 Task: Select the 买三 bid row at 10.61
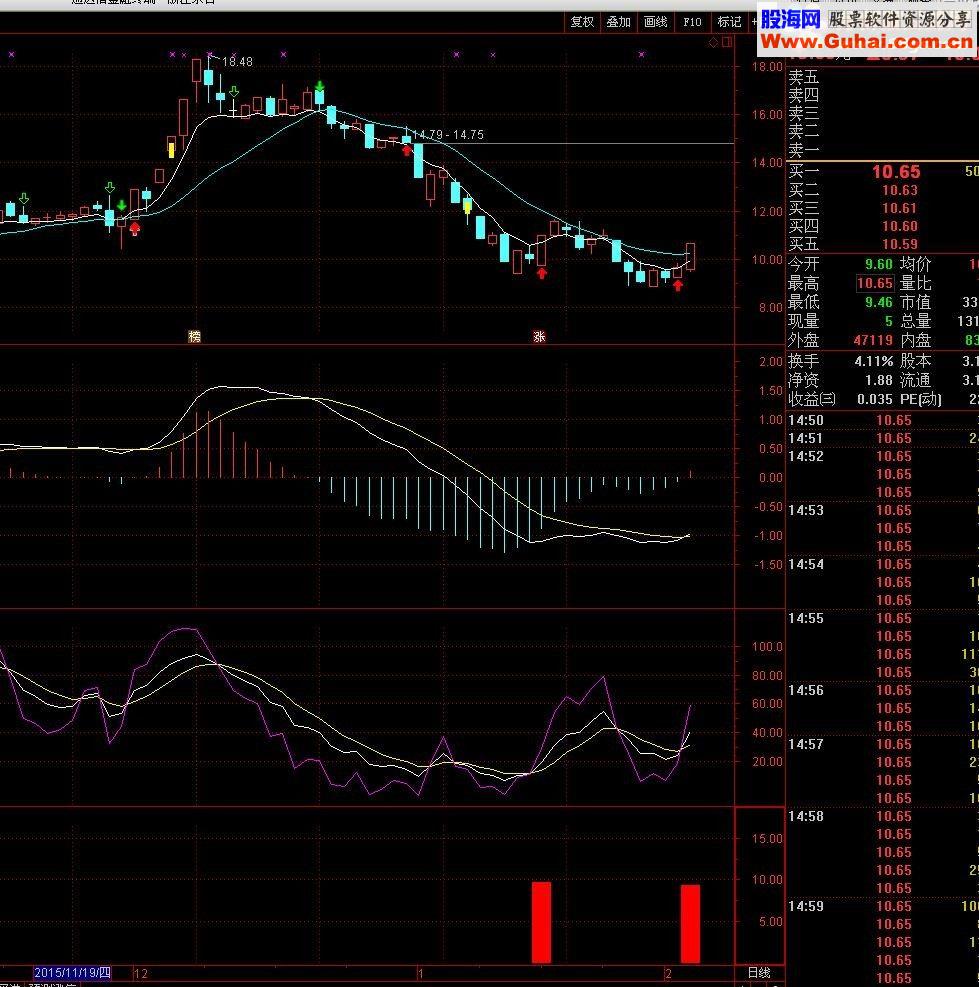(x=883, y=208)
